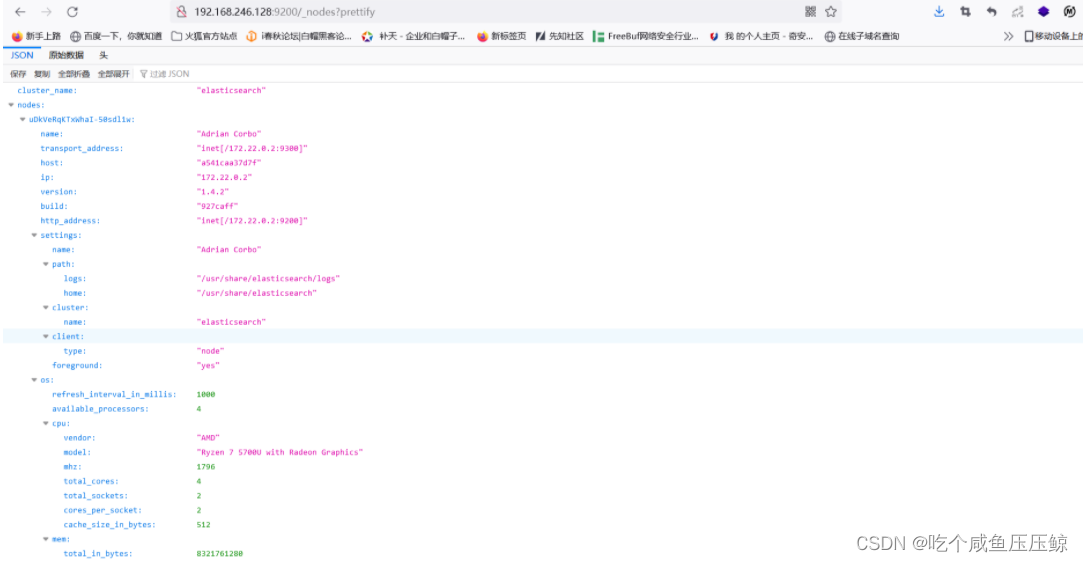Select the total_in_bytes value 8321761280

pos(220,554)
